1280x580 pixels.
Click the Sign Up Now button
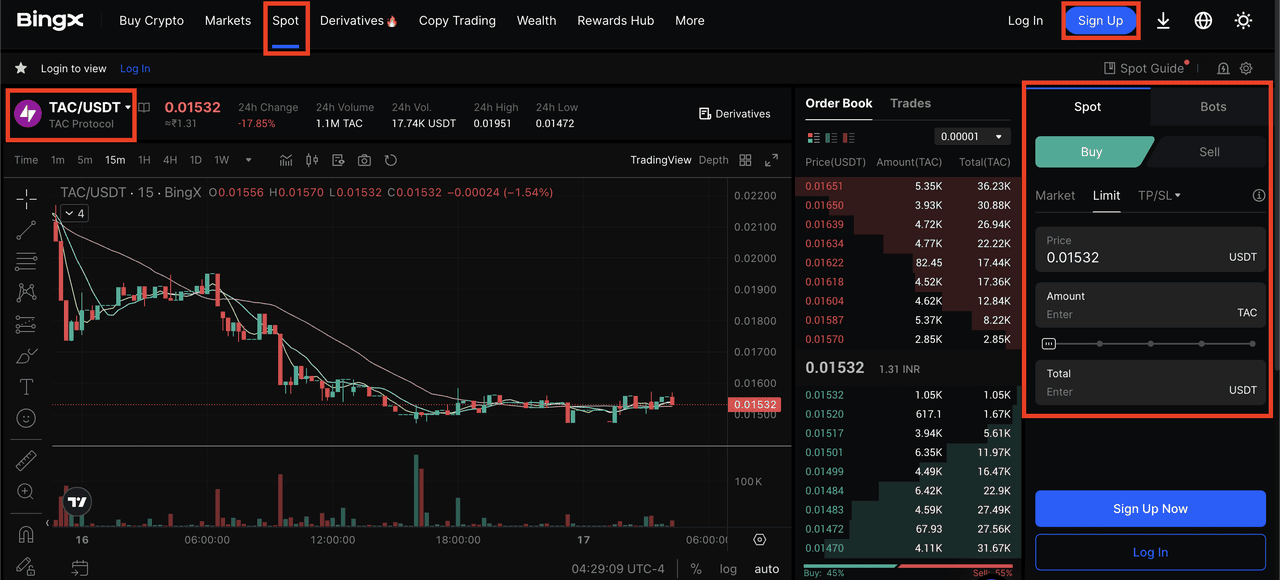[x=1150, y=508]
